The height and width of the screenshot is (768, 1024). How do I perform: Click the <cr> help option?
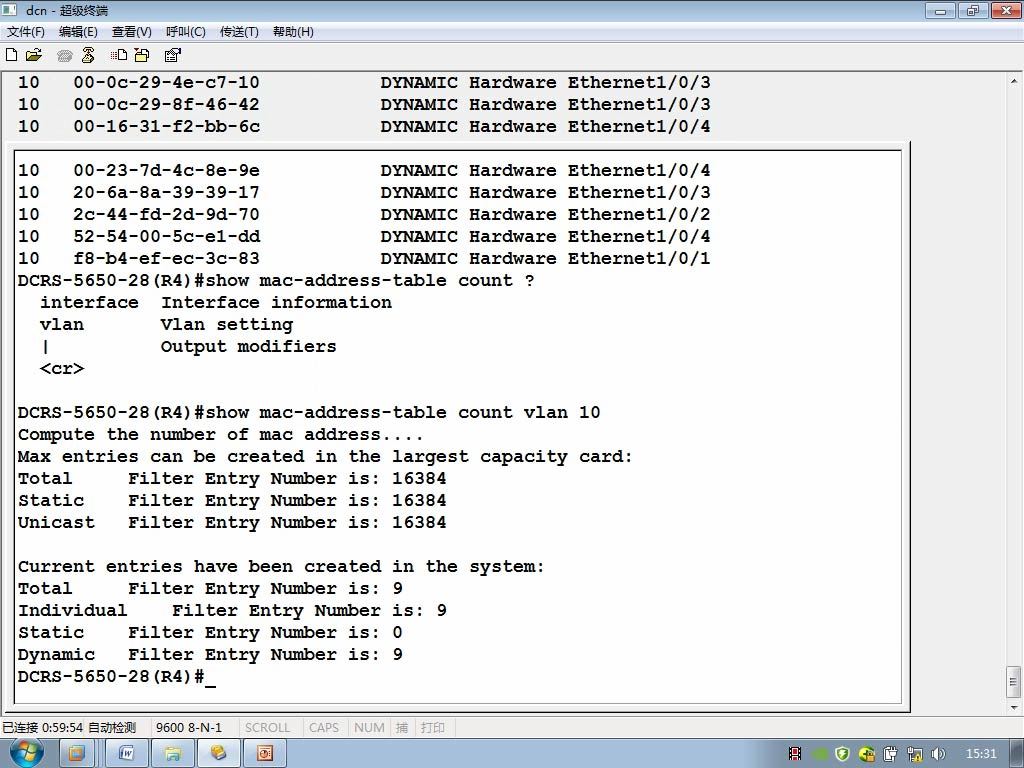tap(62, 369)
